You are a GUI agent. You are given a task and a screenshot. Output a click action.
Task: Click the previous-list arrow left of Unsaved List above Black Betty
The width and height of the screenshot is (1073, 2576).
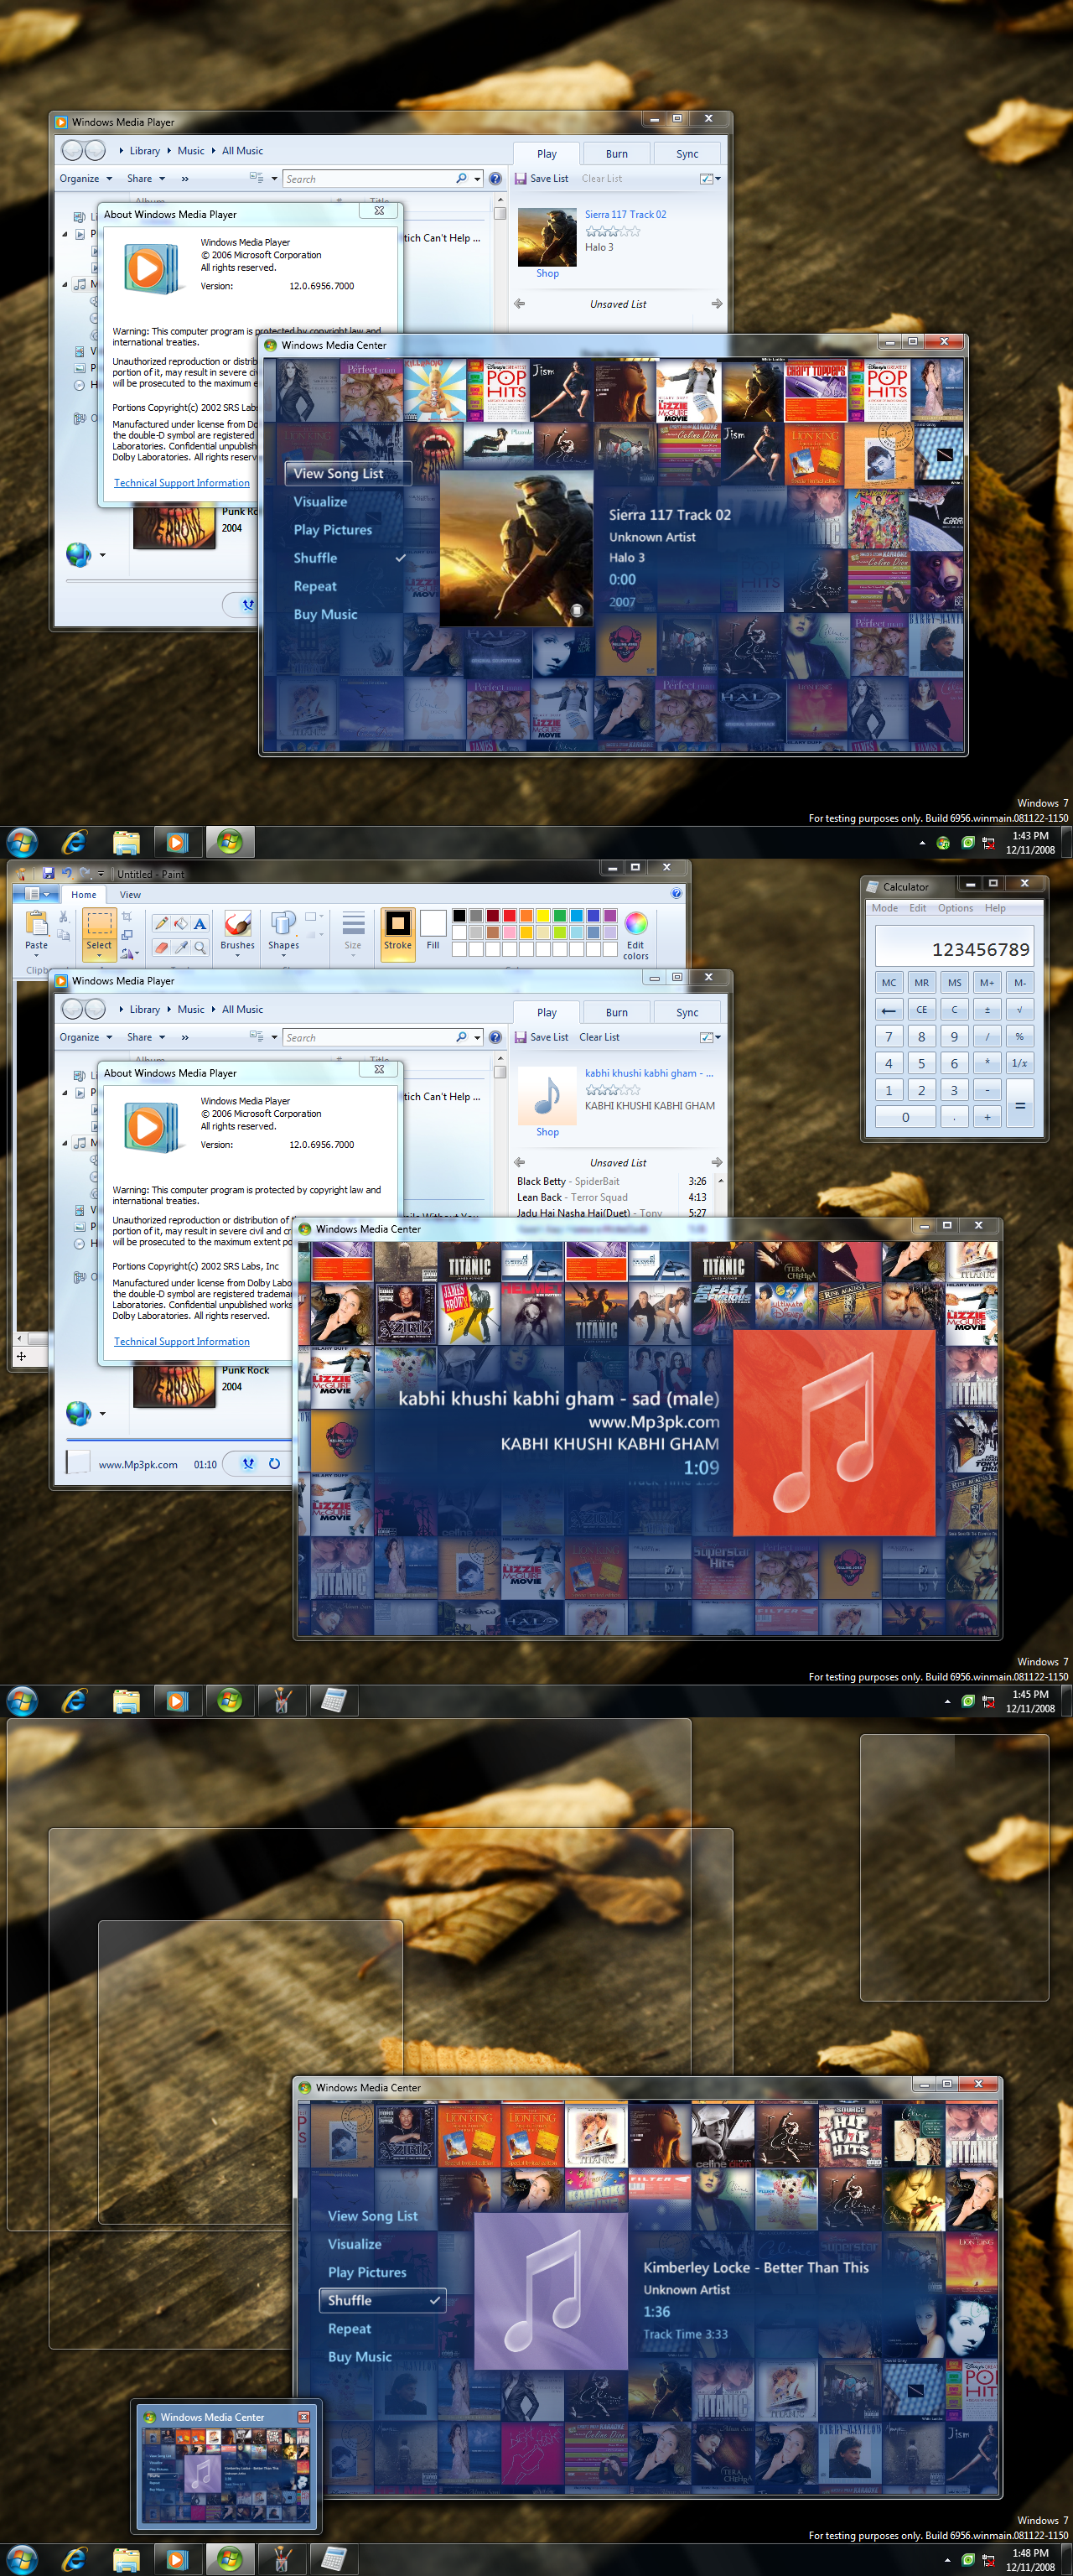coord(519,1162)
